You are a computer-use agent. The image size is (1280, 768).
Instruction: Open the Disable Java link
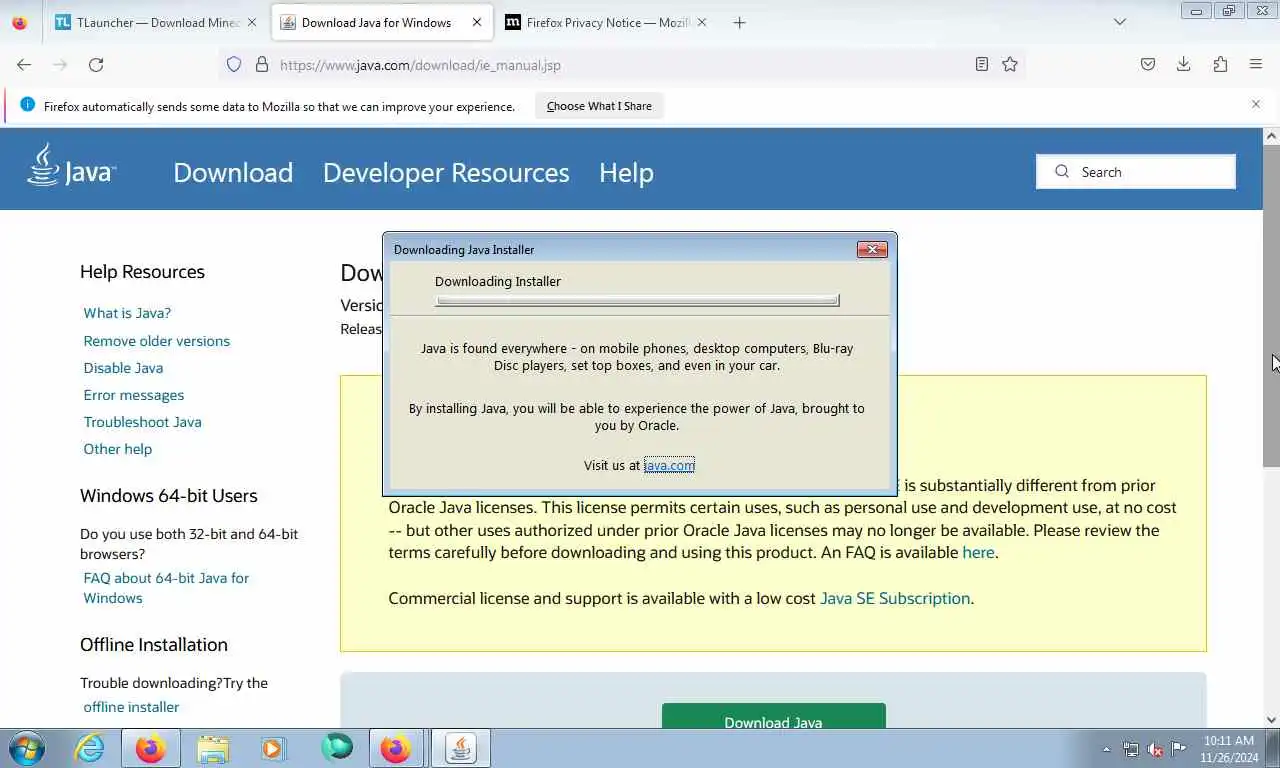coord(123,368)
